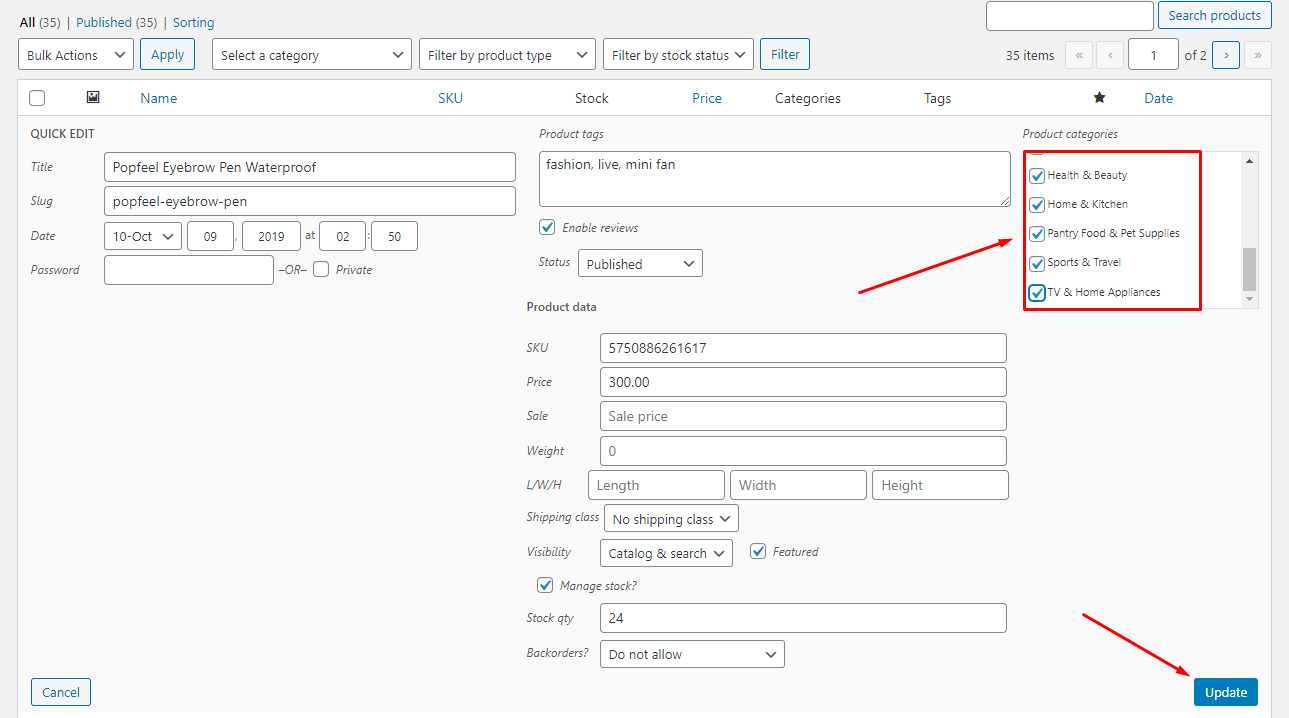Viewport: 1289px width, 718px height.
Task: Go to the last page double arrow
Action: tap(1258, 55)
